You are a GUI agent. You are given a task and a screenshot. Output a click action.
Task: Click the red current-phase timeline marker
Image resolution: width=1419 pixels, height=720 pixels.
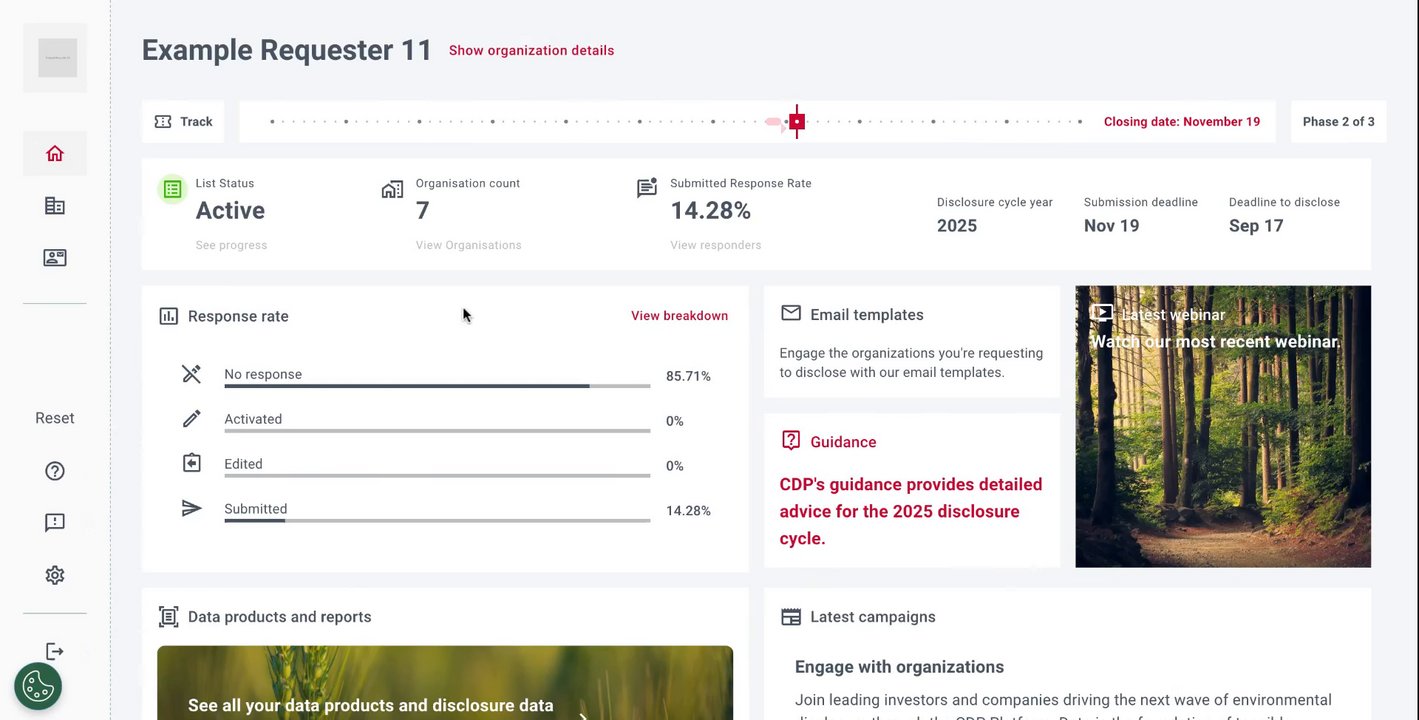coord(797,122)
